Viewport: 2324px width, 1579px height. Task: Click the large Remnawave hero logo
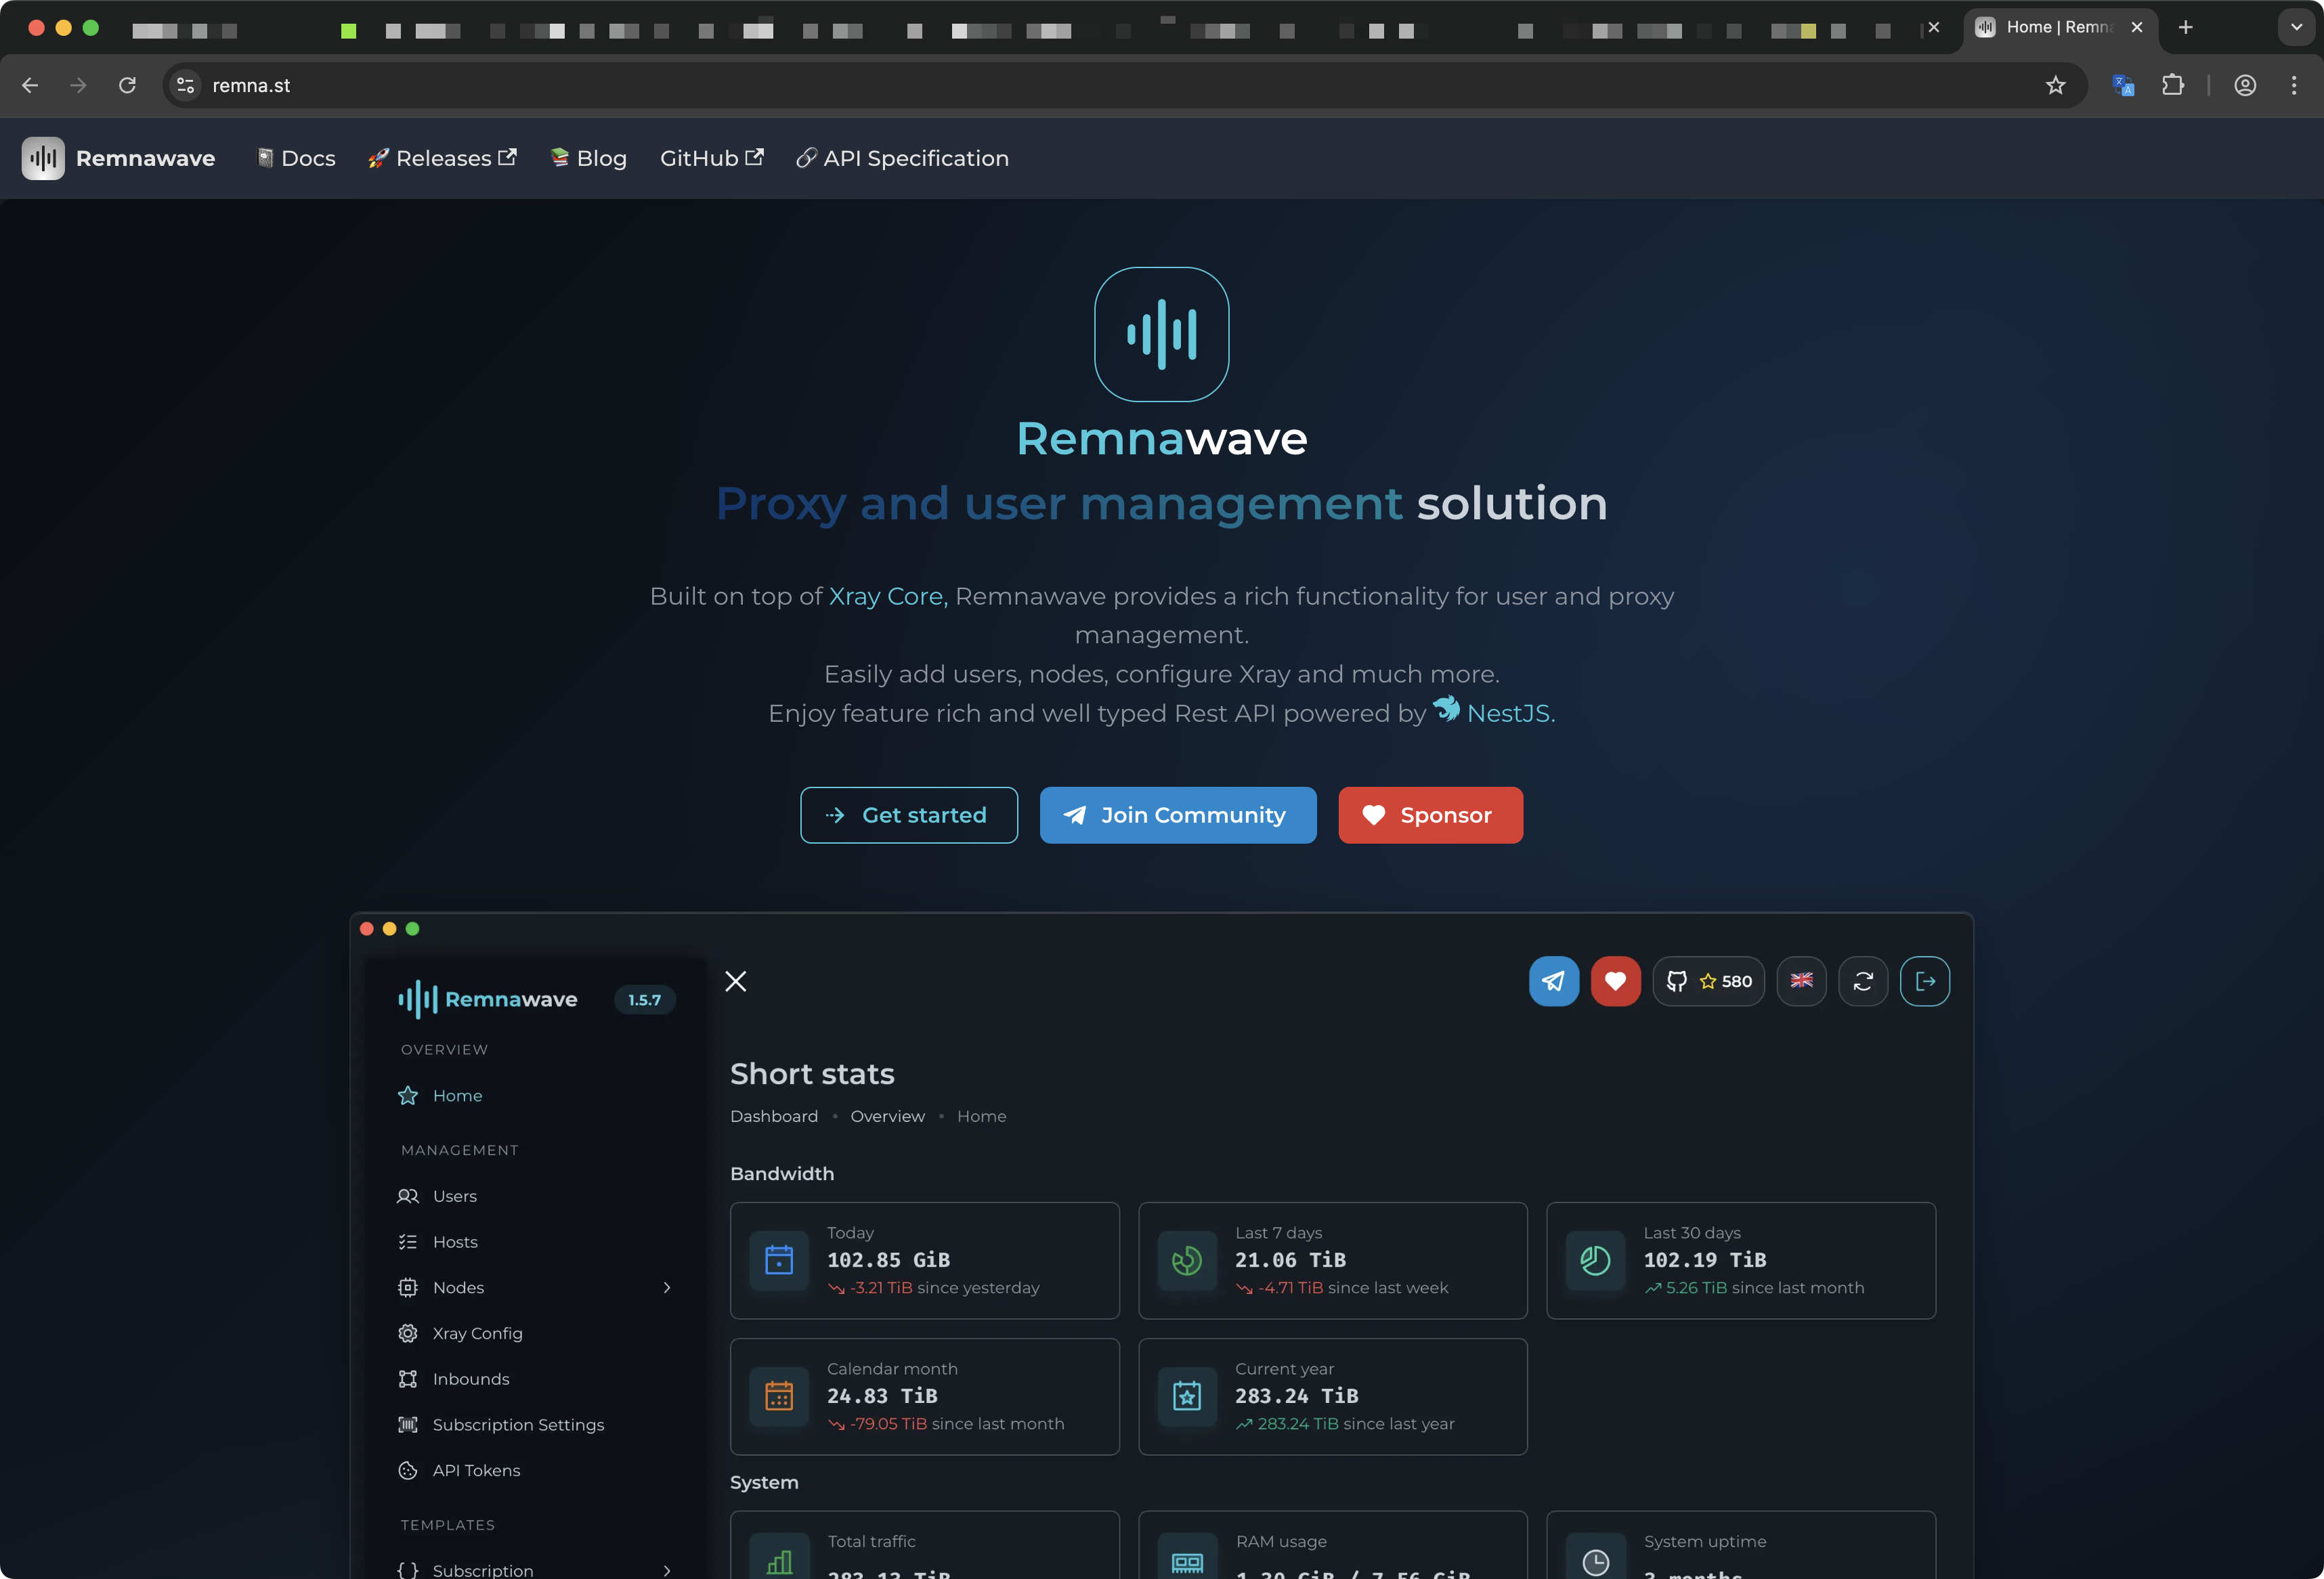click(x=1162, y=334)
